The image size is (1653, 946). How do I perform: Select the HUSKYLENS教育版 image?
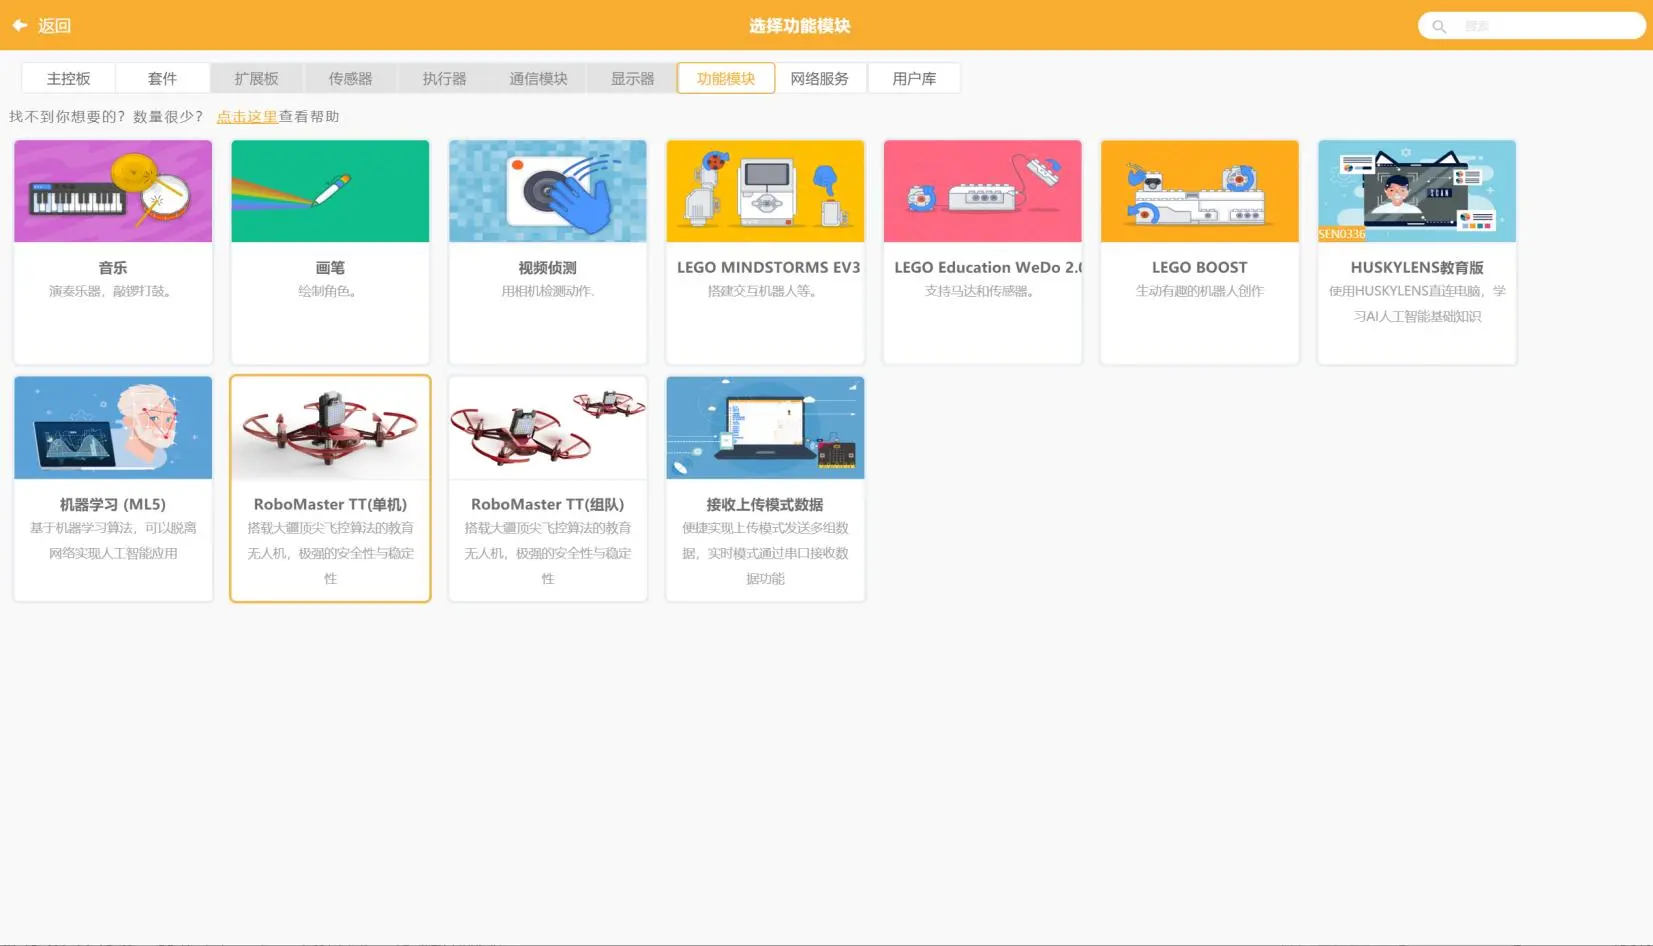pyautogui.click(x=1417, y=191)
